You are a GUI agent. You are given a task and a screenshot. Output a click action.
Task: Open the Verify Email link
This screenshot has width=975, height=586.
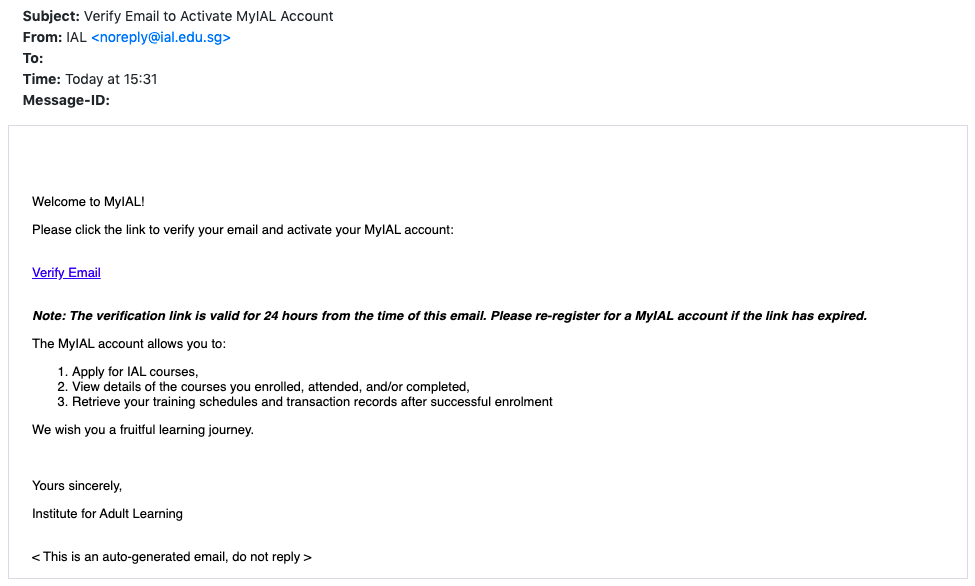(x=66, y=272)
